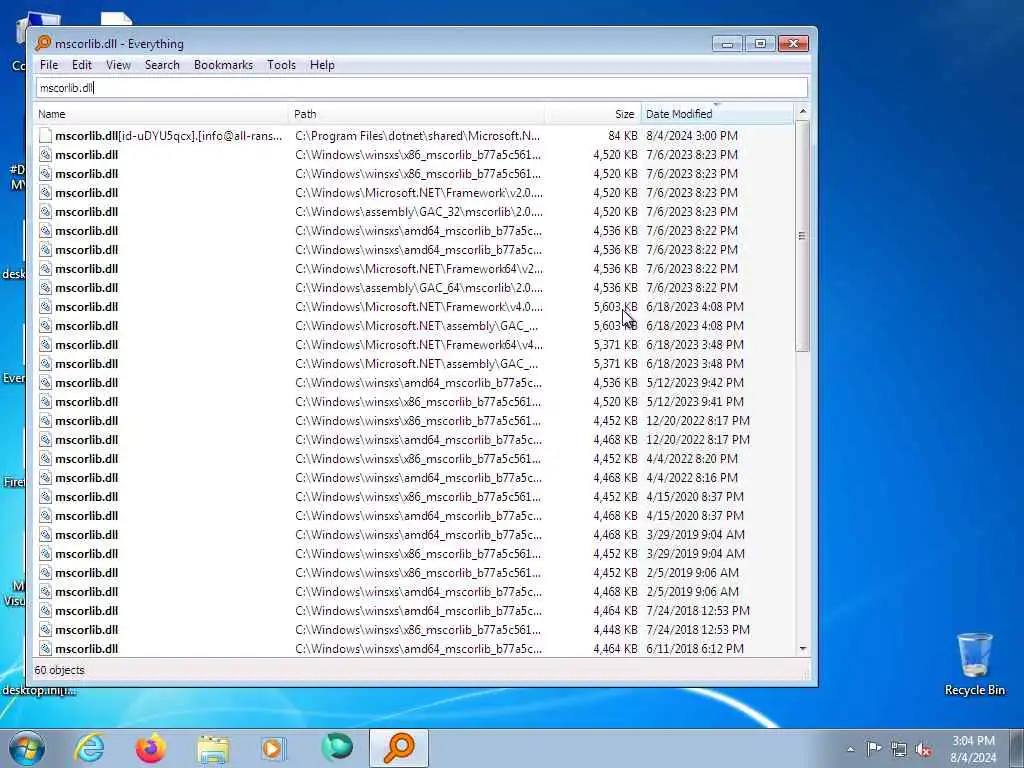Select the encrypted mscorlib.dll[id-uDYU5qcx] file
Viewport: 1024px width, 768px height.
point(168,136)
